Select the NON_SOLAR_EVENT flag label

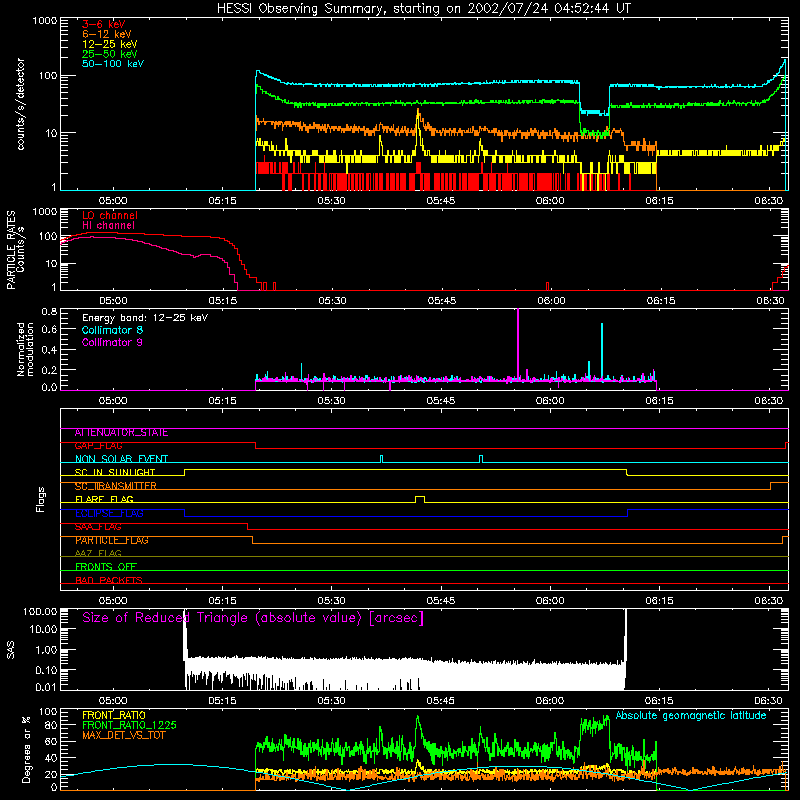click(x=121, y=459)
